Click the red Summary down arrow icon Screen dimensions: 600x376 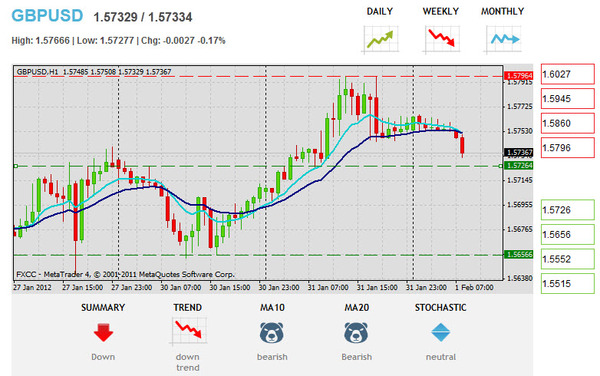[x=103, y=332]
